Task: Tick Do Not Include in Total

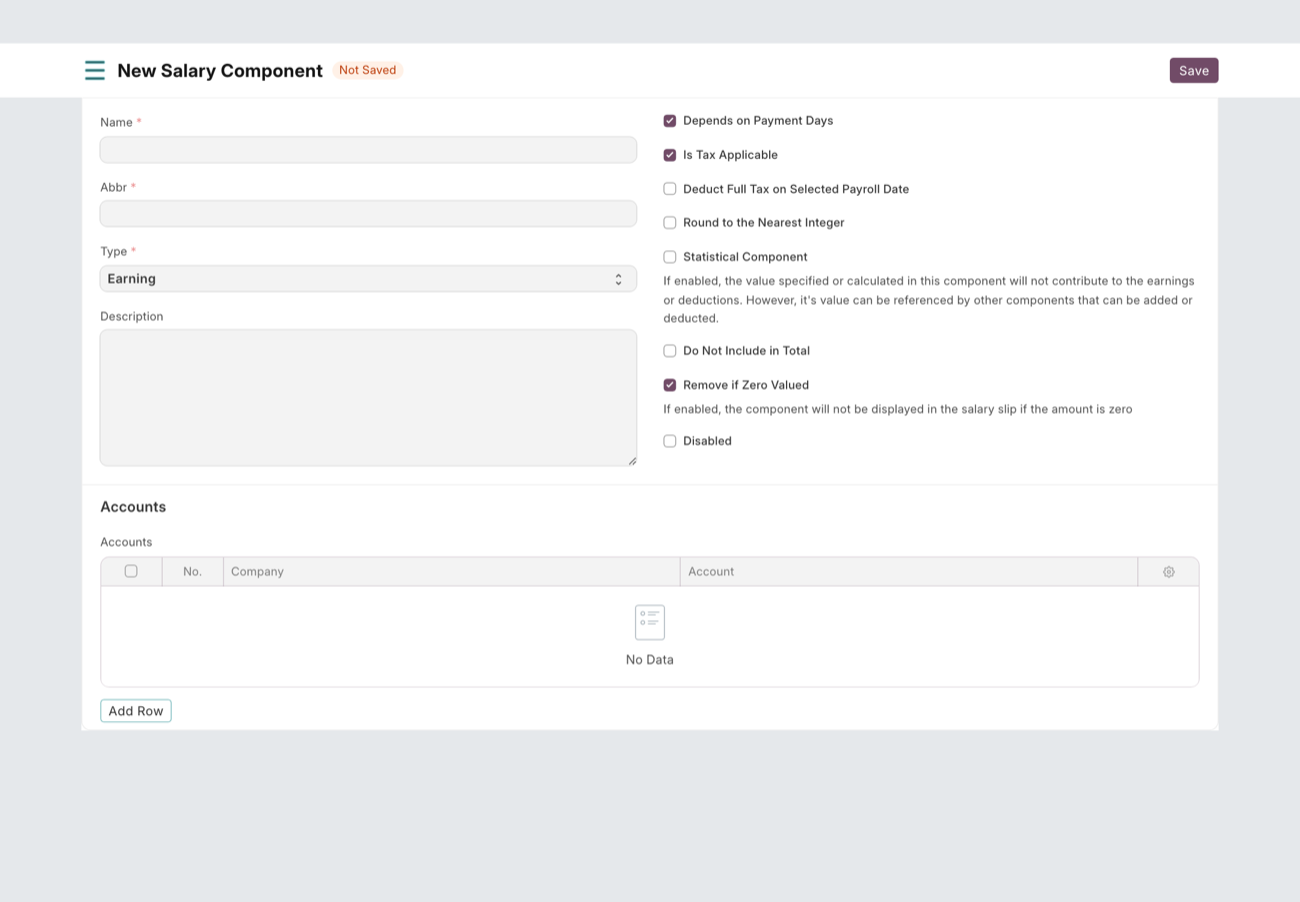Action: [x=670, y=351]
